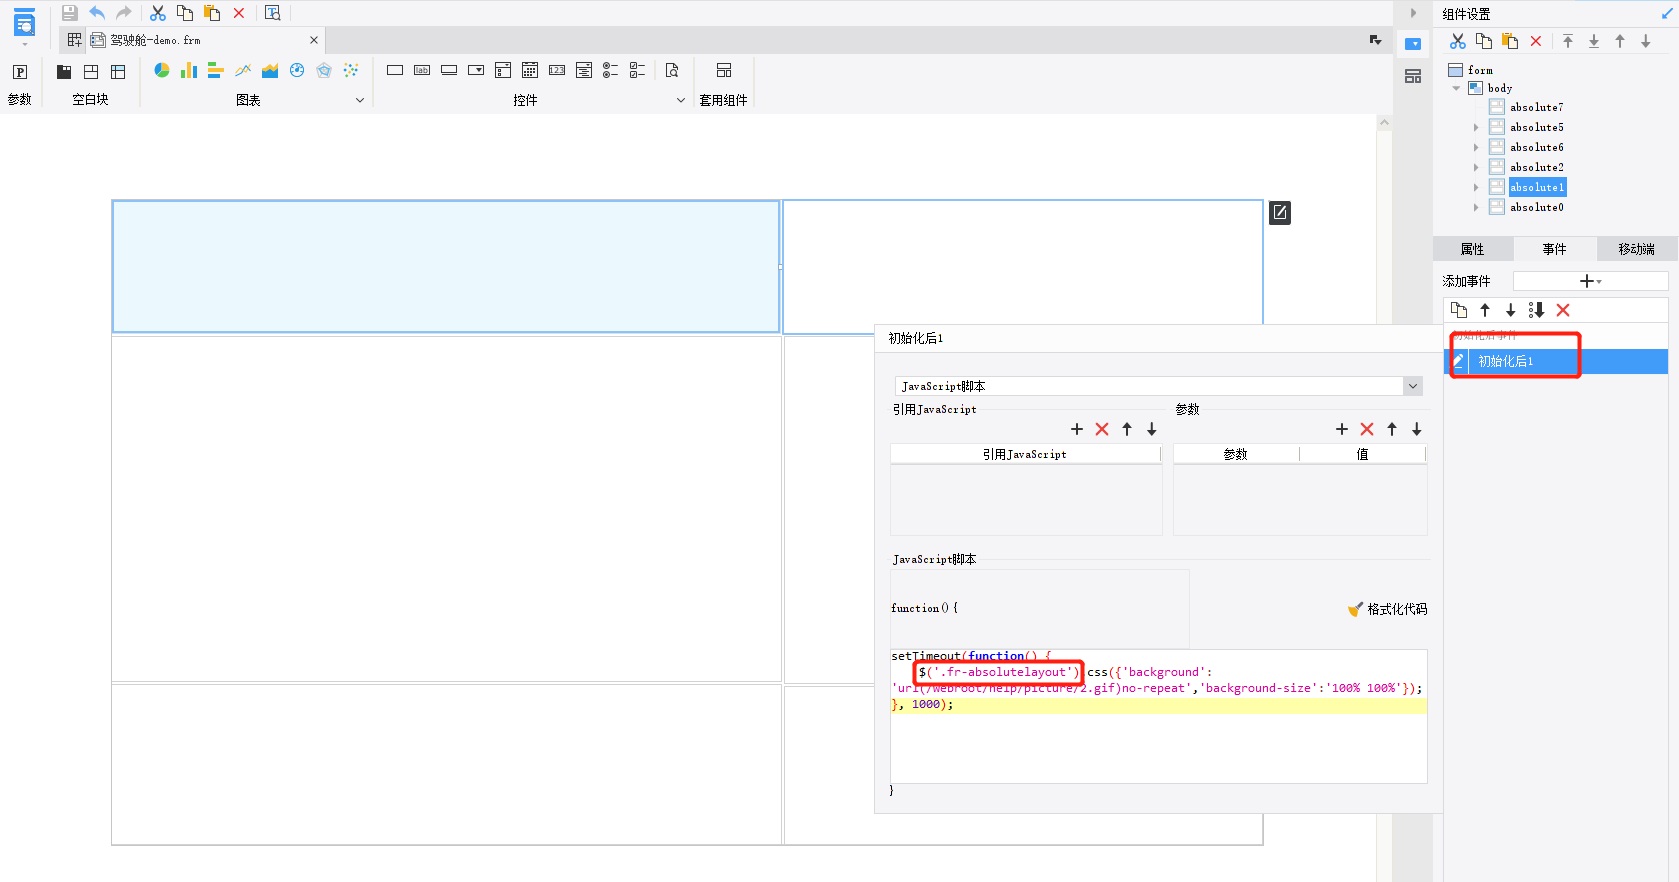Click the sort events icon

point(1537,310)
